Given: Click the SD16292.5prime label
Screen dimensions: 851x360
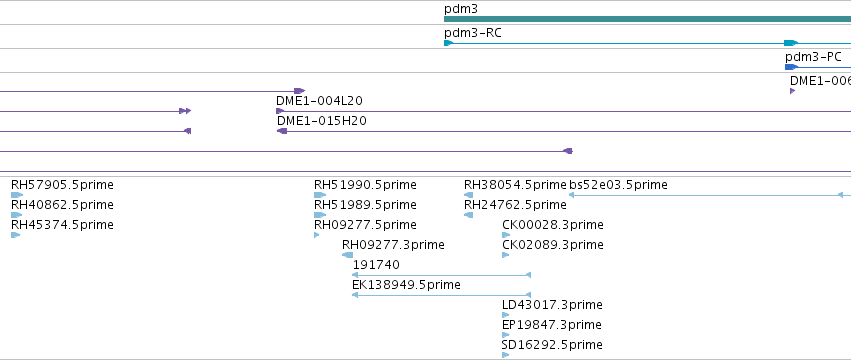Looking at the screenshot, I should pyautogui.click(x=552, y=345).
